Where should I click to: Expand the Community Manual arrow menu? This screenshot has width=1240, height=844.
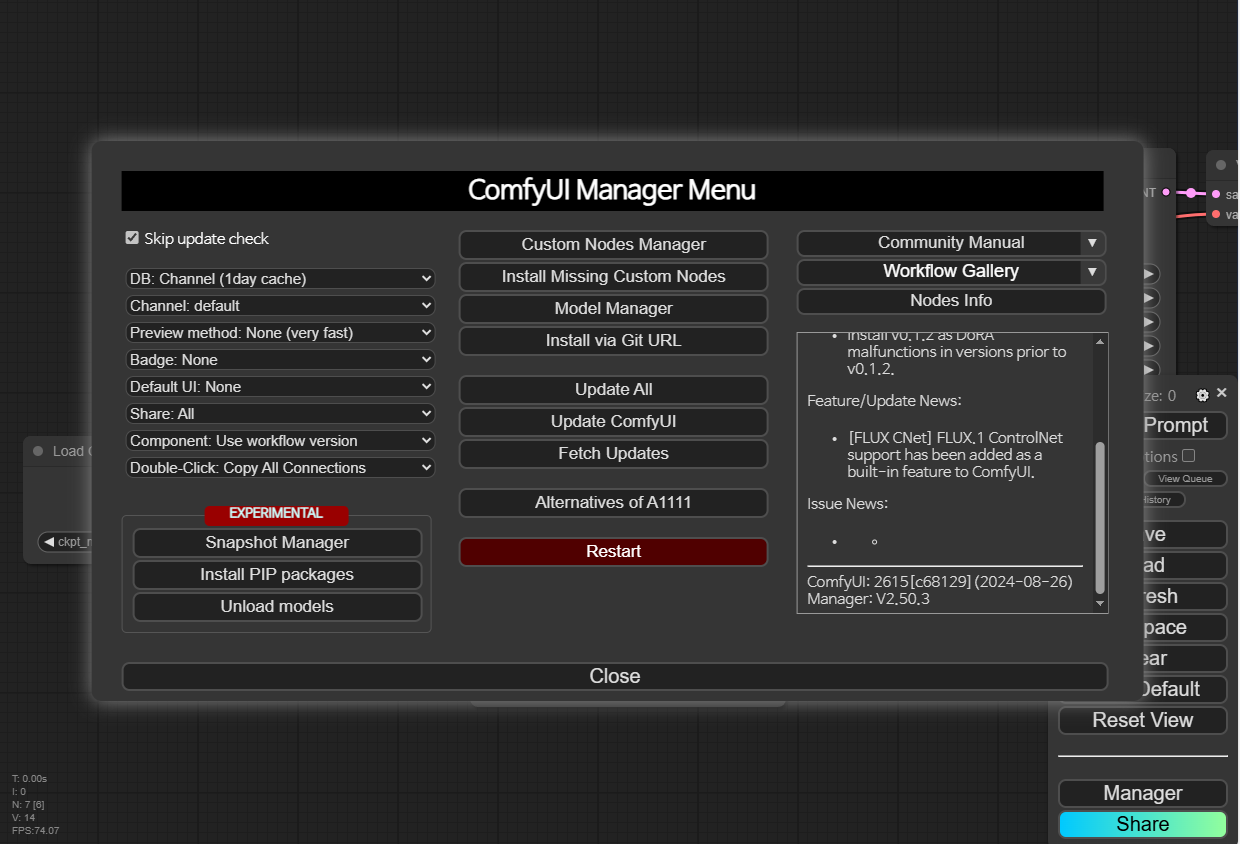1093,243
